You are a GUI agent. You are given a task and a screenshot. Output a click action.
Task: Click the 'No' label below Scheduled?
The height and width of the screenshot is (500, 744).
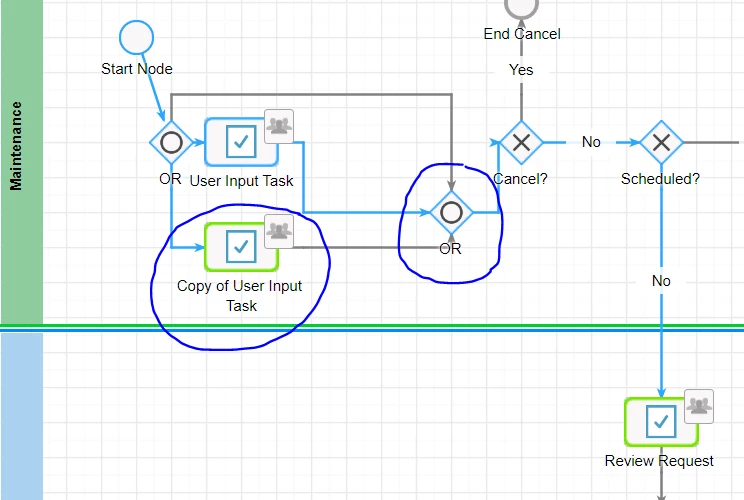tap(661, 281)
